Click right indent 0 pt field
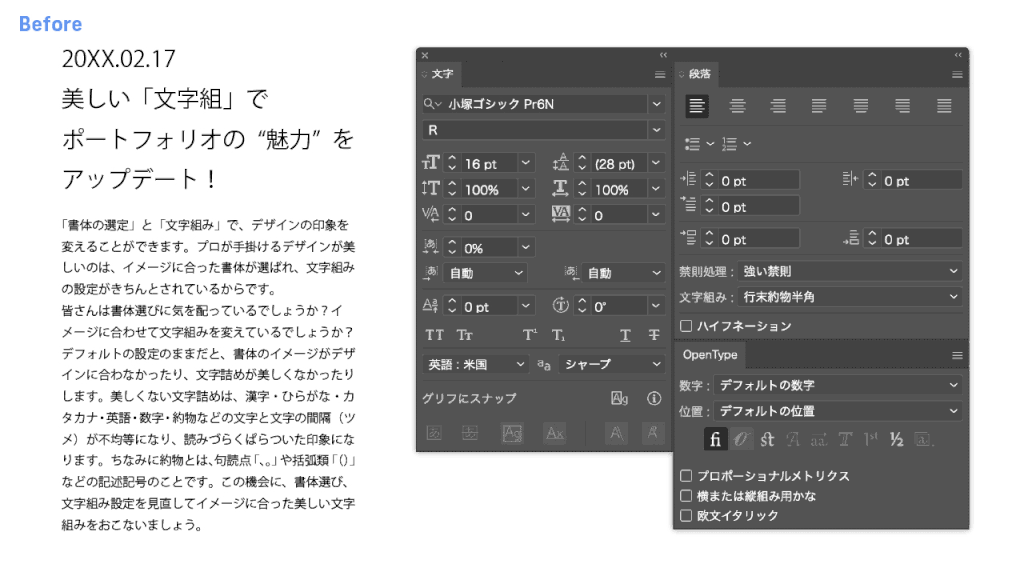Screen dimensions: 1024x576 click(921, 181)
